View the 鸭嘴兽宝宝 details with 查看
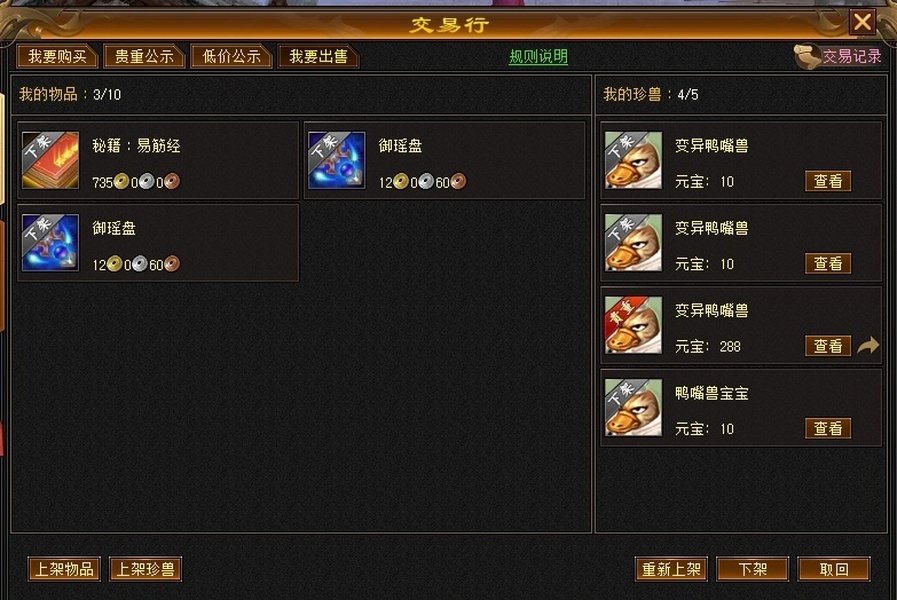Screen dimensions: 897x600 828,428
